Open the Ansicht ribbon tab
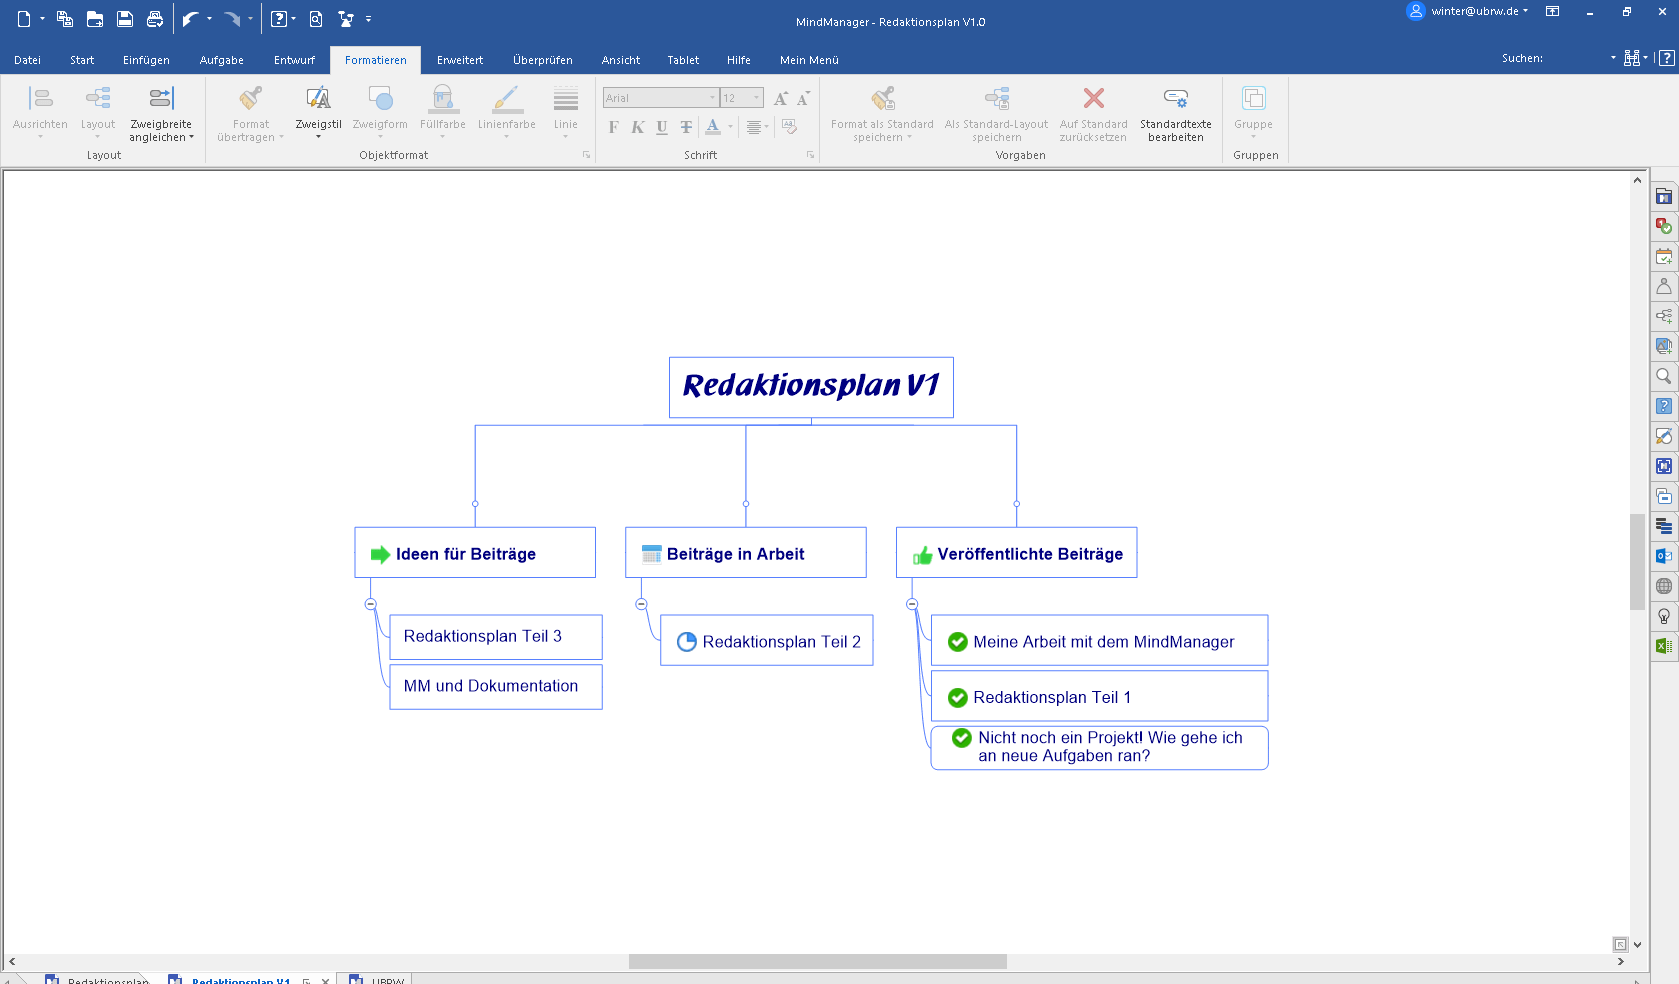Screen dimensions: 1679x984 [620, 60]
